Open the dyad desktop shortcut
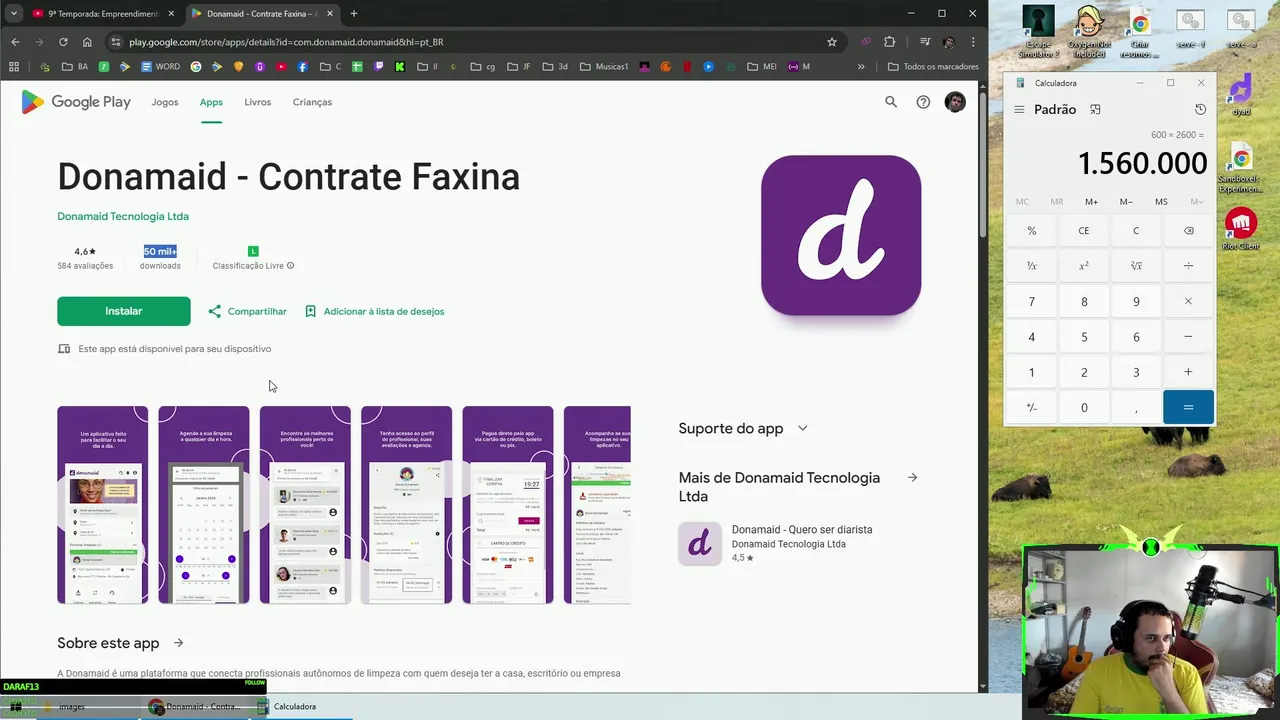1280x720 pixels. coord(1241,95)
